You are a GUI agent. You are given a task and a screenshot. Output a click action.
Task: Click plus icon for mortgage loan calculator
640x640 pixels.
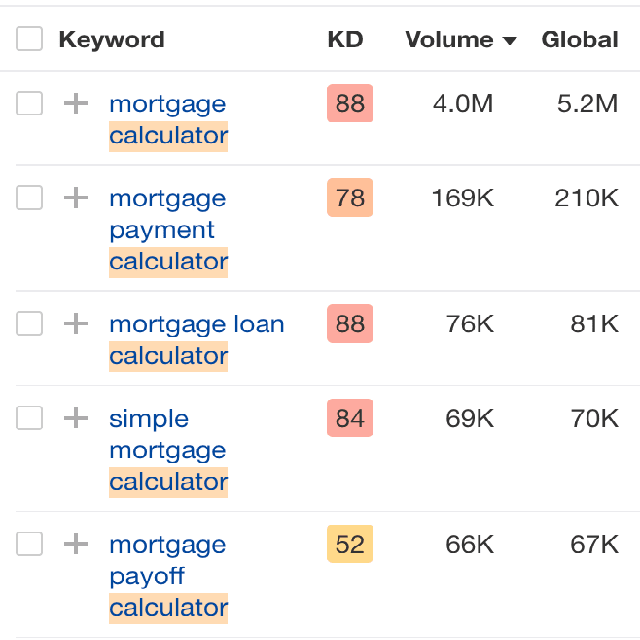[76, 324]
